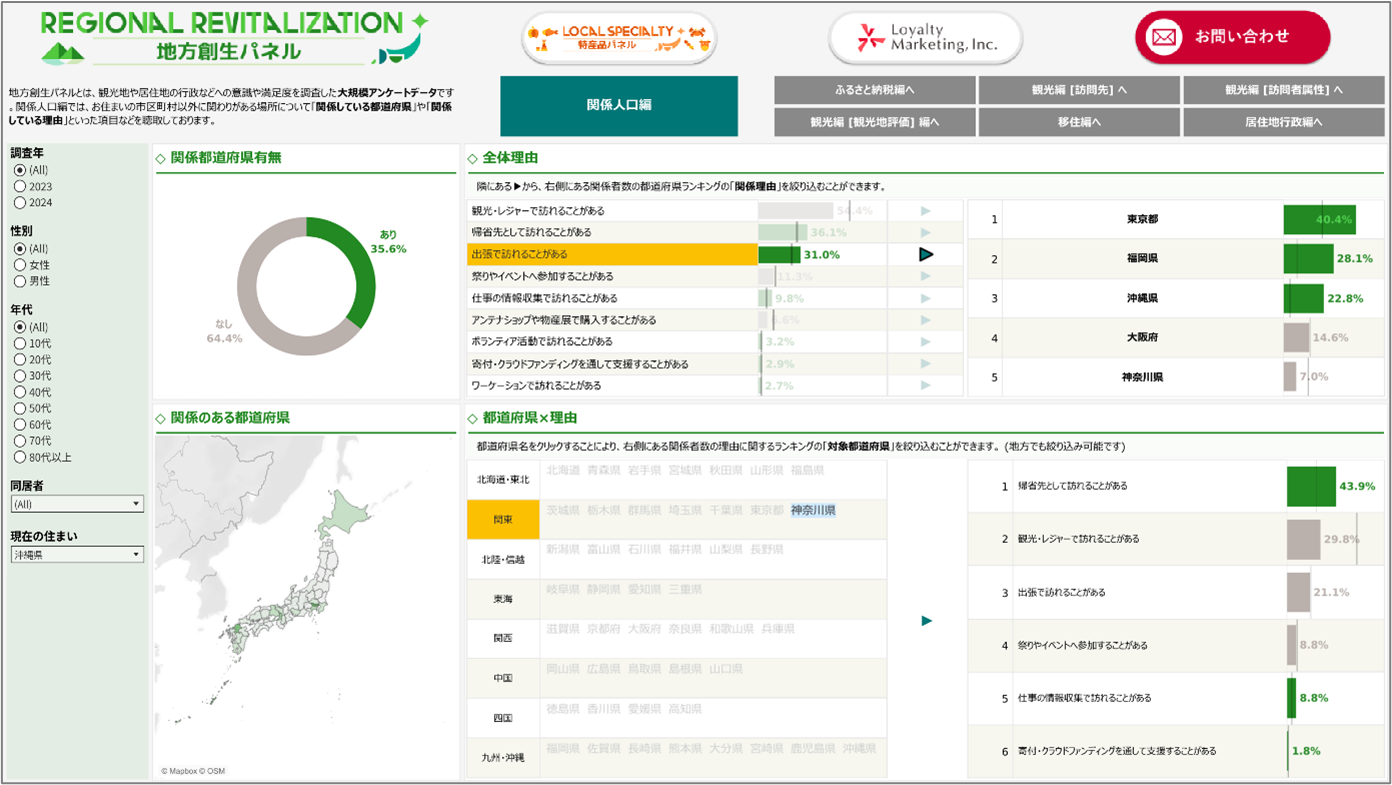This screenshot has height=785, width=1392.
Task: Open the 同居者 dropdown list
Action: point(77,504)
